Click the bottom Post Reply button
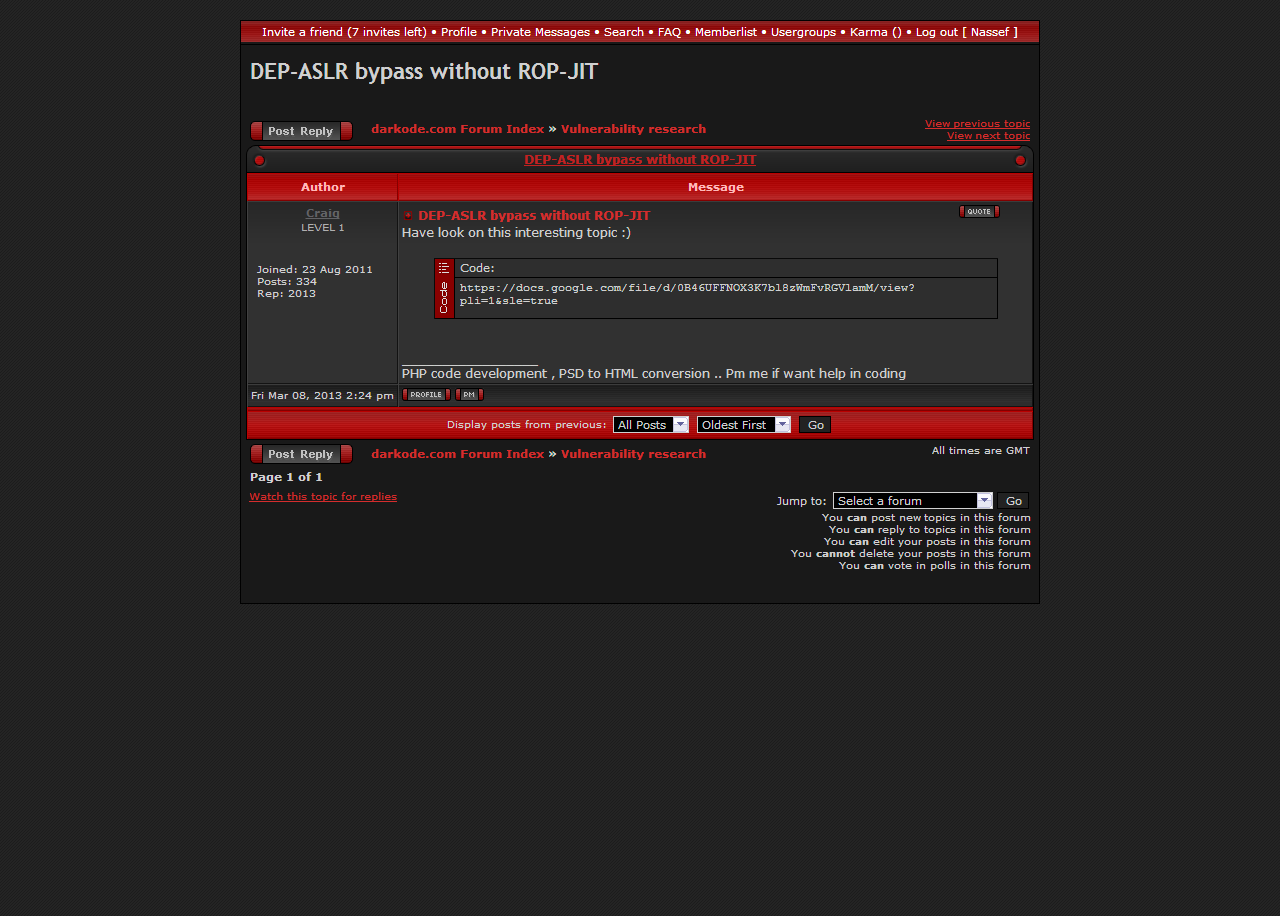 (301, 454)
